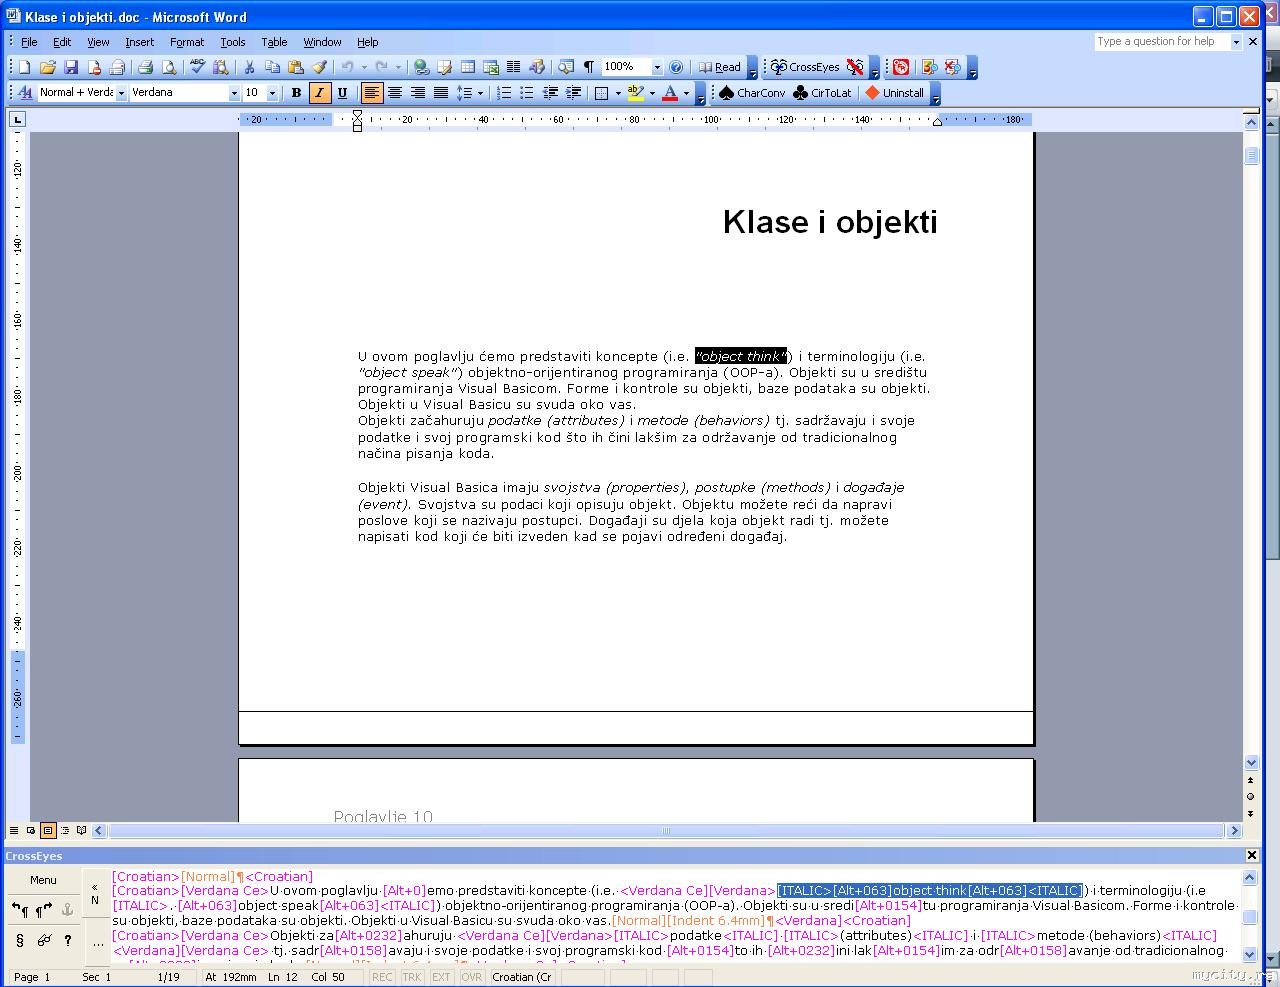This screenshot has width=1280, height=987.
Task: Expand the Undo history dropdown arrow
Action: pos(364,67)
